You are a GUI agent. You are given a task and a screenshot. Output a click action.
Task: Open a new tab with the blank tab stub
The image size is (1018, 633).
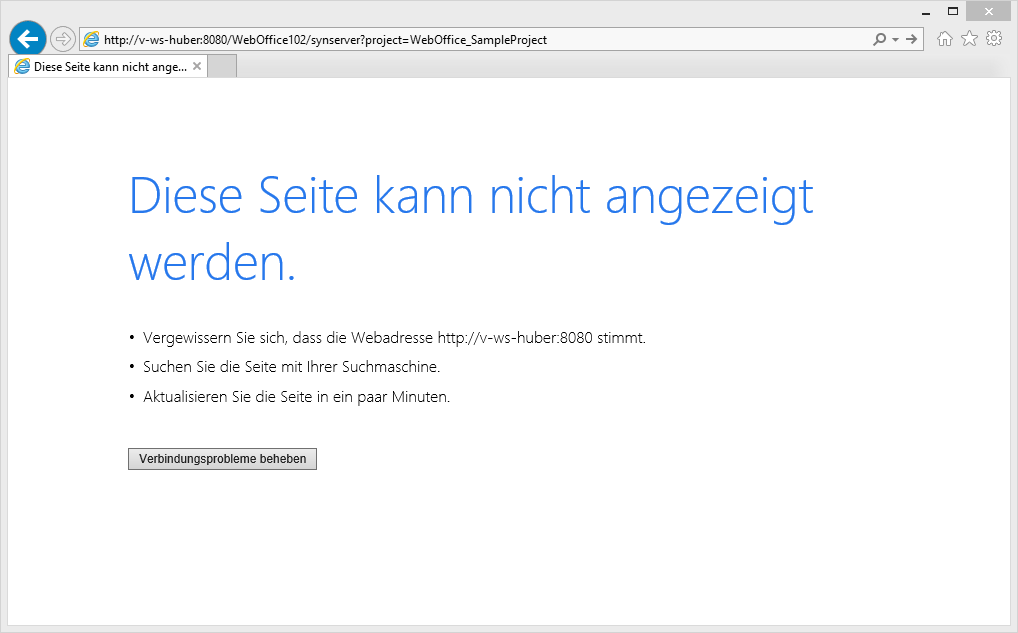pyautogui.click(x=222, y=66)
